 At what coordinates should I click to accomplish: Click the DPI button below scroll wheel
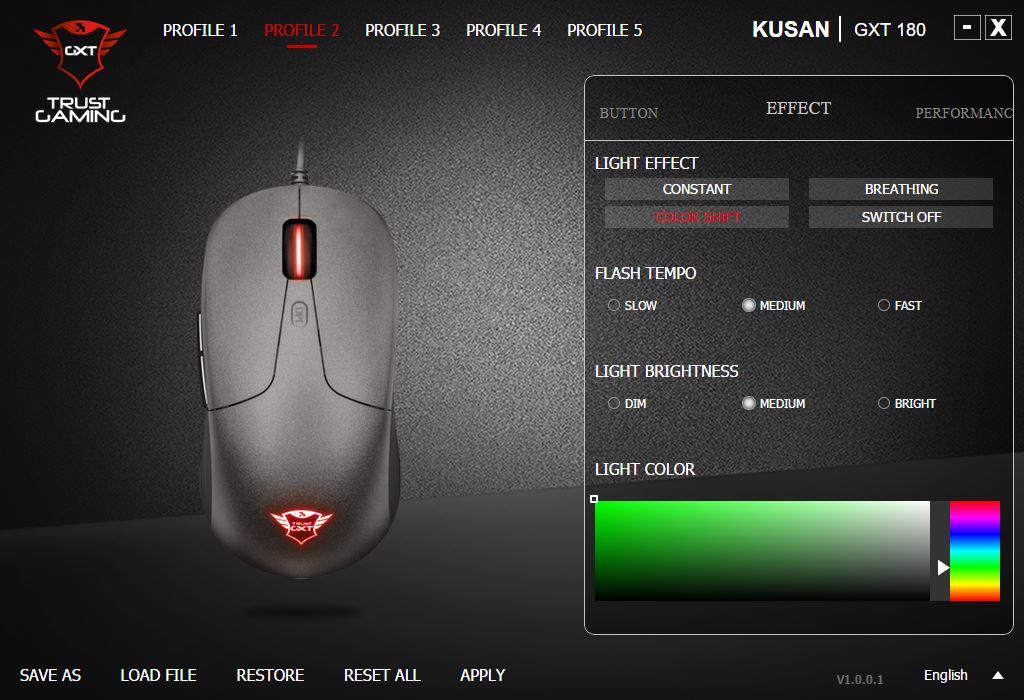tap(298, 313)
